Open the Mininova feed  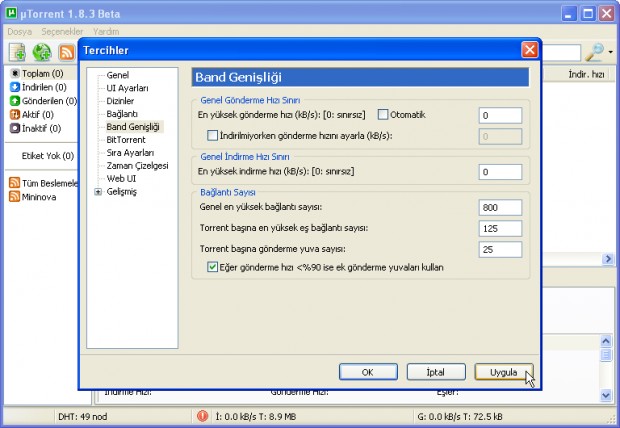click(x=39, y=197)
